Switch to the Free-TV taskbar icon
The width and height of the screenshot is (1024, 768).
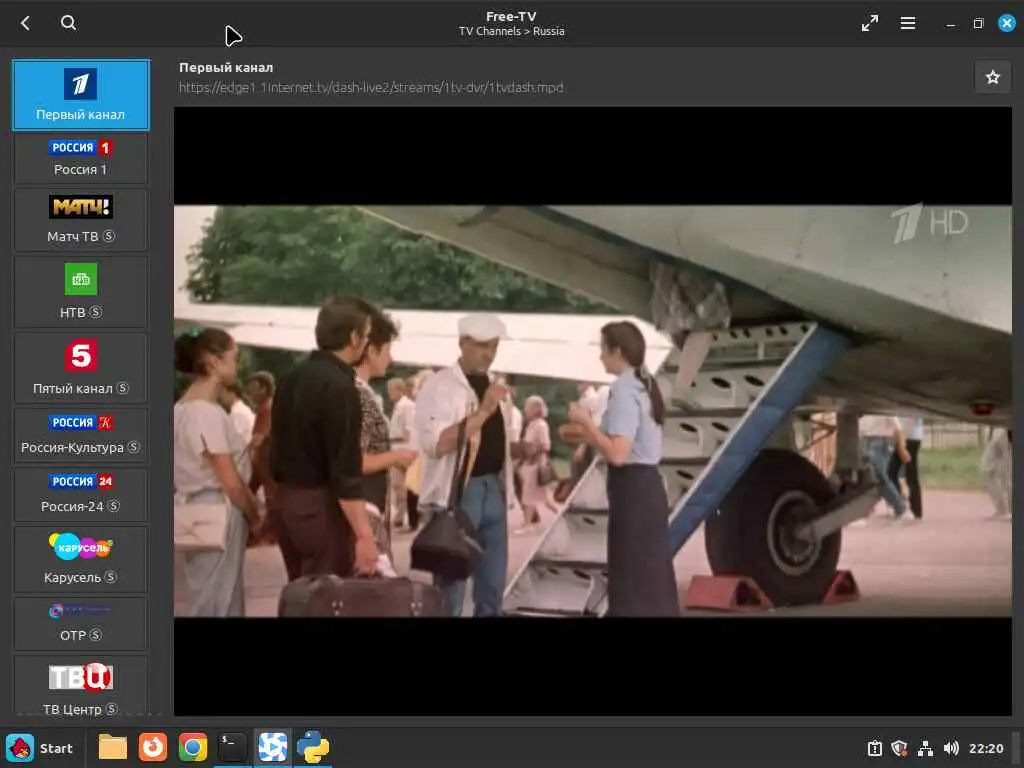(272, 748)
